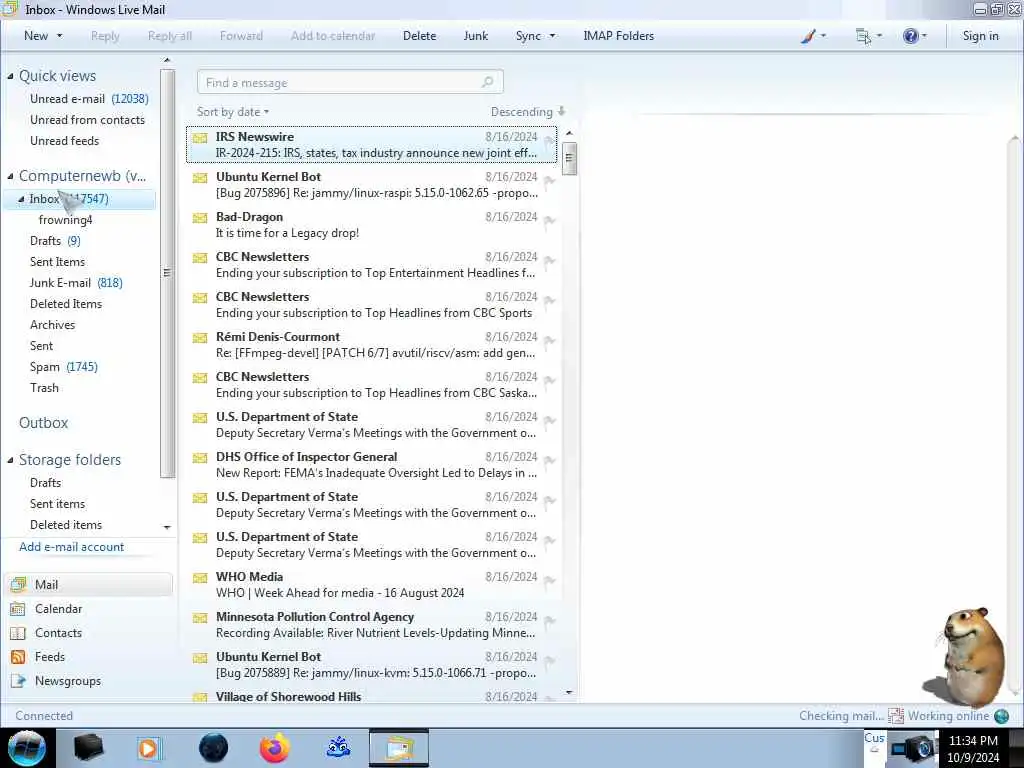
Task: Open the Village of Shorewood Hills message
Action: coord(372,696)
